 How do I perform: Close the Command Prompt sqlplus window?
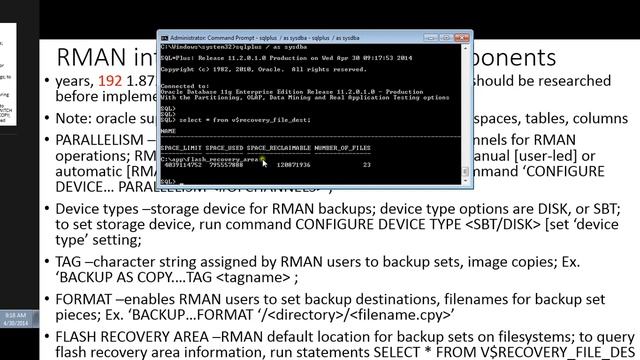pos(462,38)
